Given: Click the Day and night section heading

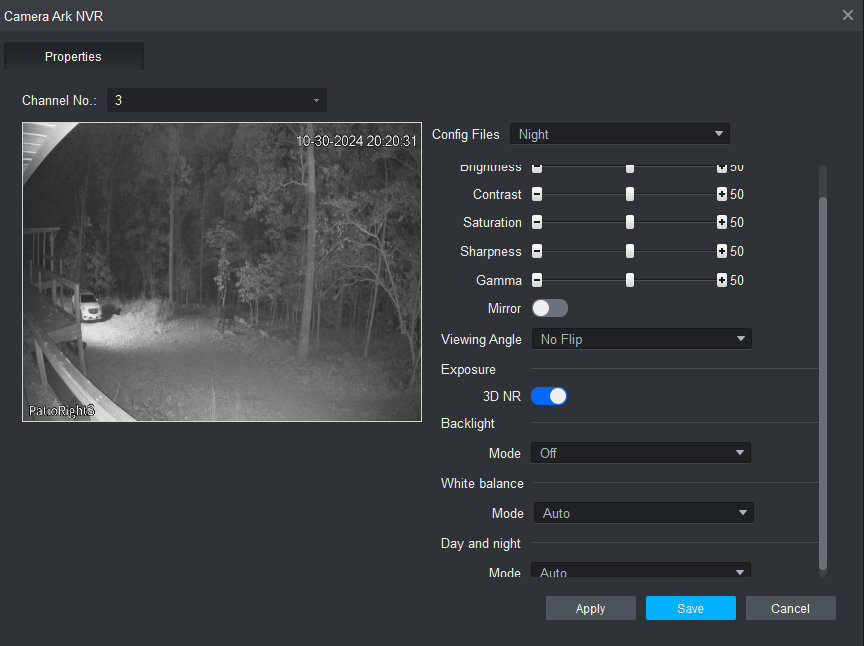Looking at the screenshot, I should [x=480, y=543].
